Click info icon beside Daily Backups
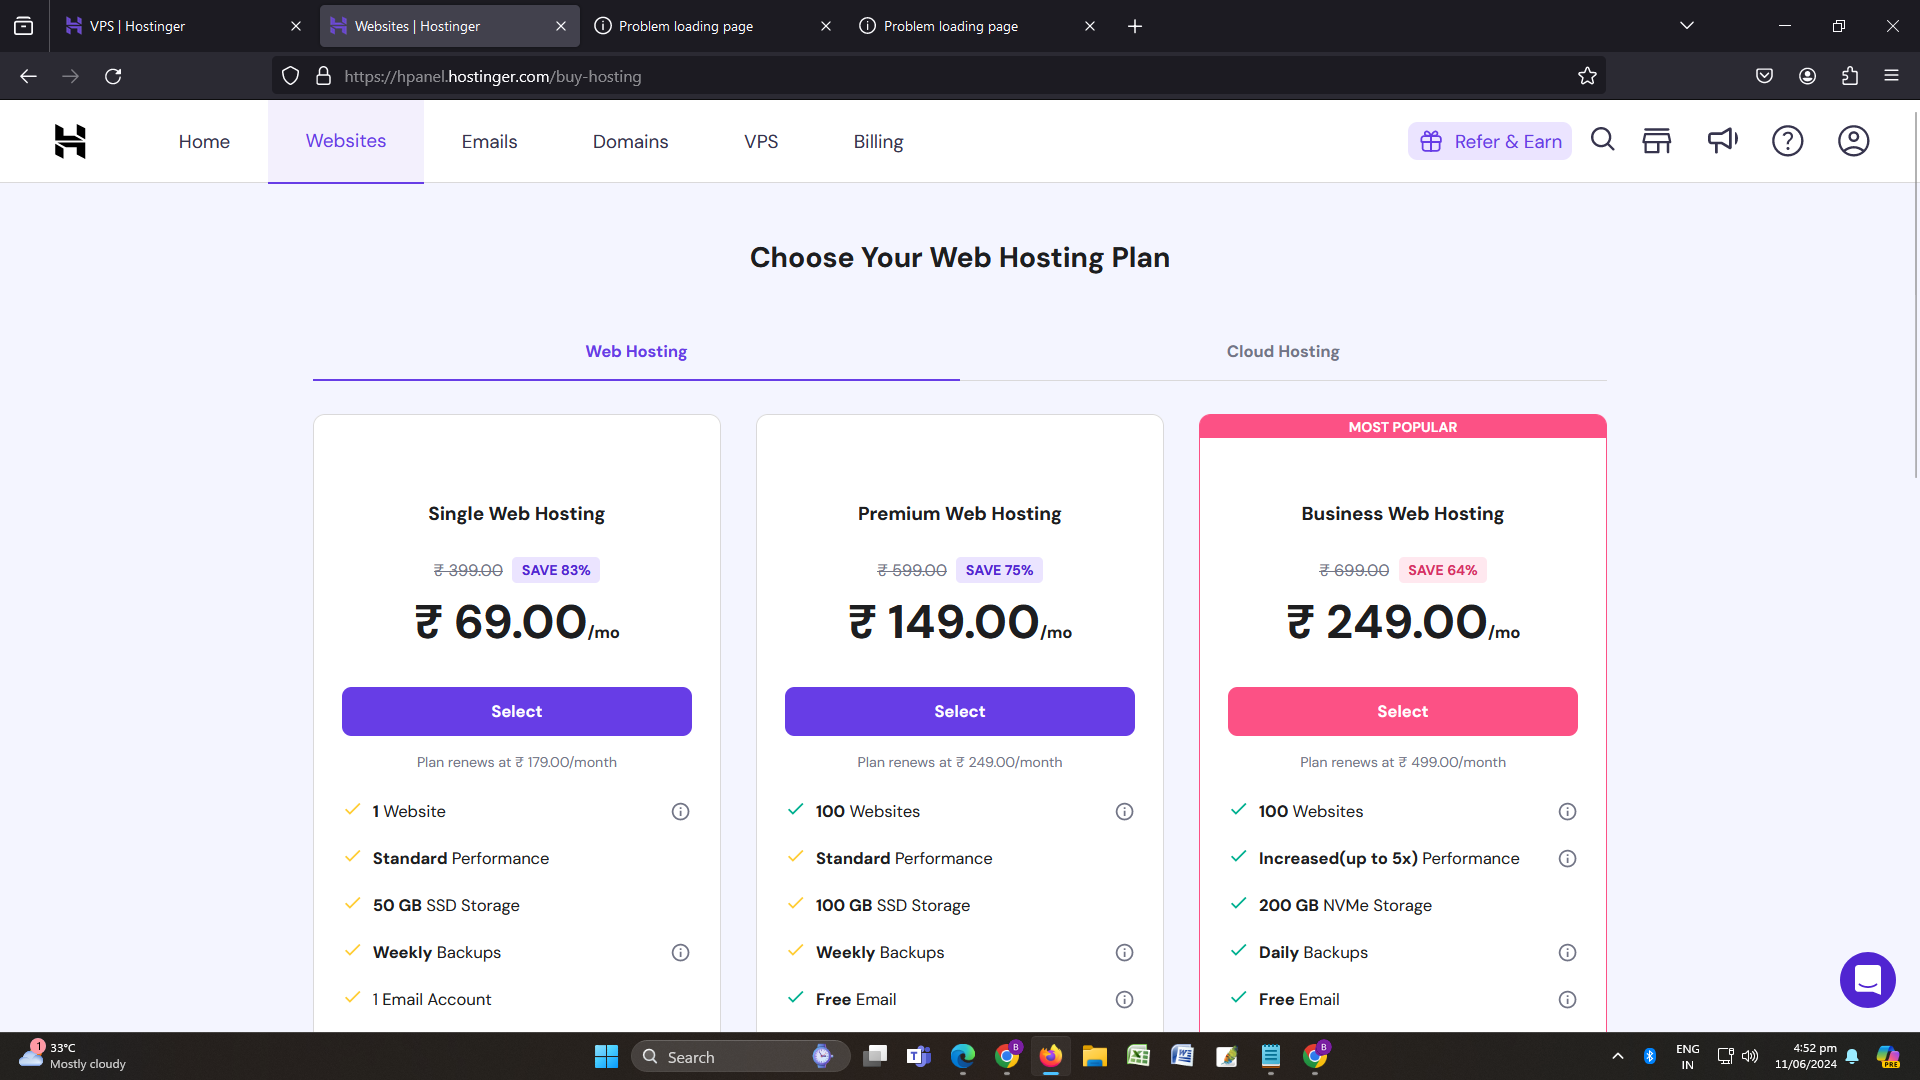 pos(1567,953)
